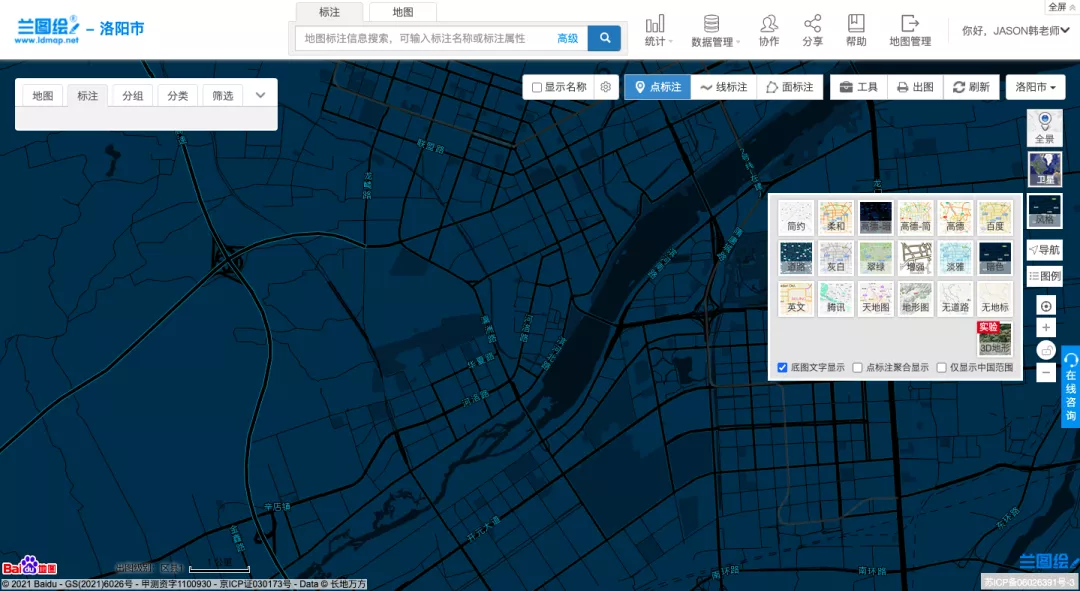This screenshot has width=1080, height=591.
Task: Enable the 显示名称 checkbox
Action: coord(537,87)
